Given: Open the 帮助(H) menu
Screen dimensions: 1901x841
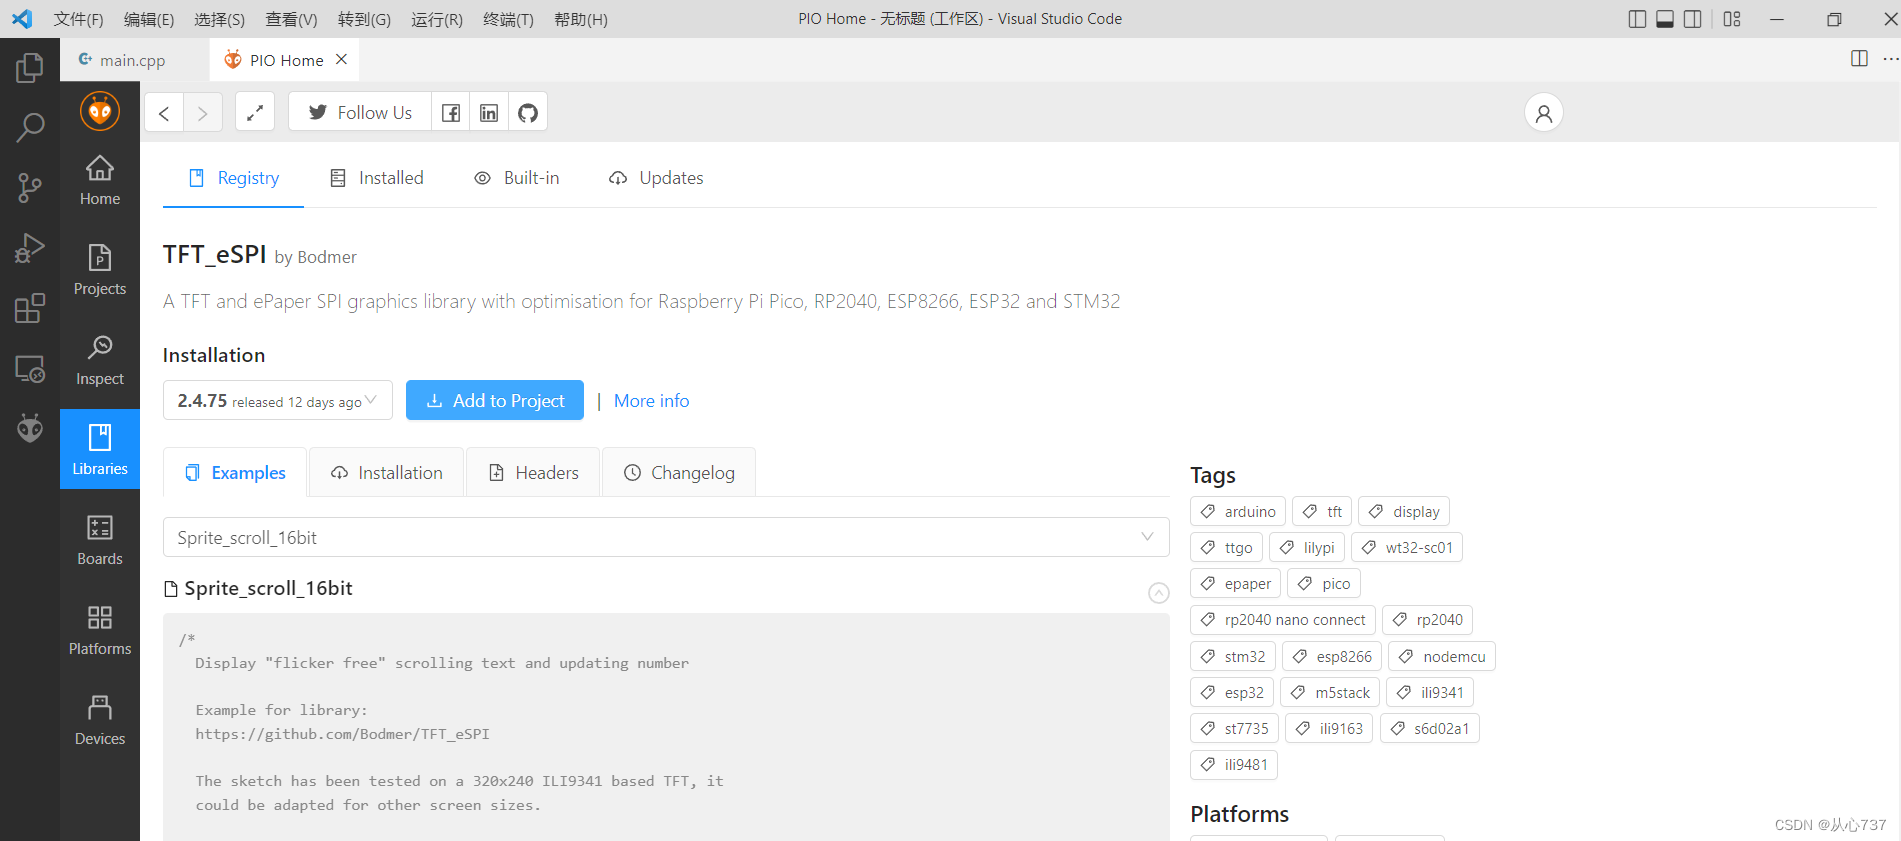Looking at the screenshot, I should click(x=581, y=19).
